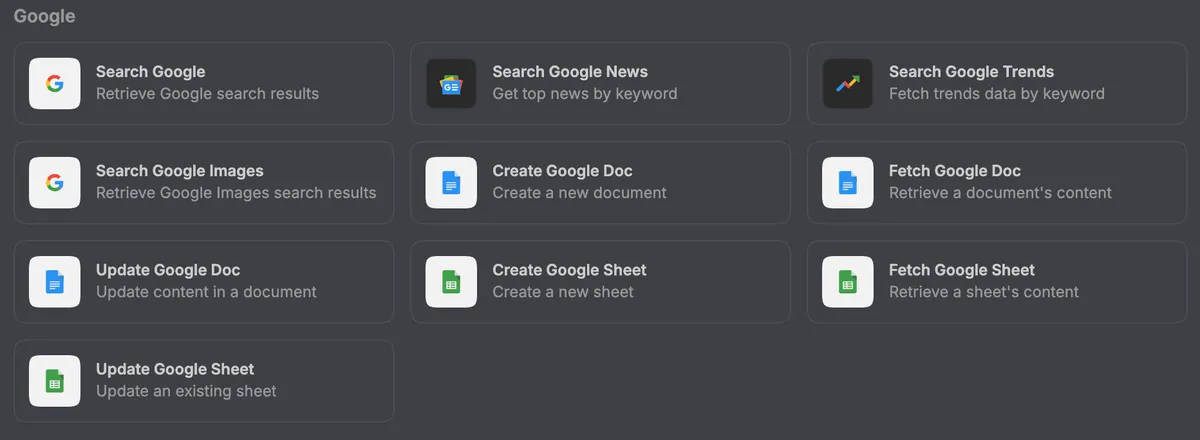Open 'Search Google News' action title

(x=570, y=72)
